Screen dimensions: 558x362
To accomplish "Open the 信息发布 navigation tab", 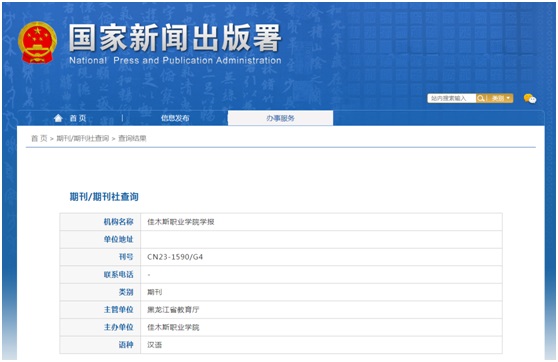I will coord(175,118).
